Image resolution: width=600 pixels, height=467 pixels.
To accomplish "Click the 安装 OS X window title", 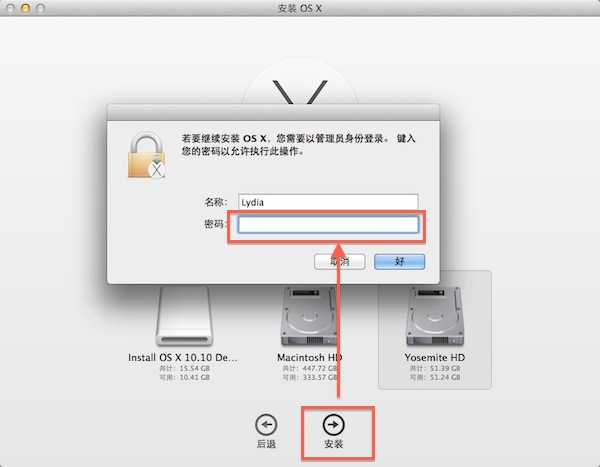I will pos(300,8).
